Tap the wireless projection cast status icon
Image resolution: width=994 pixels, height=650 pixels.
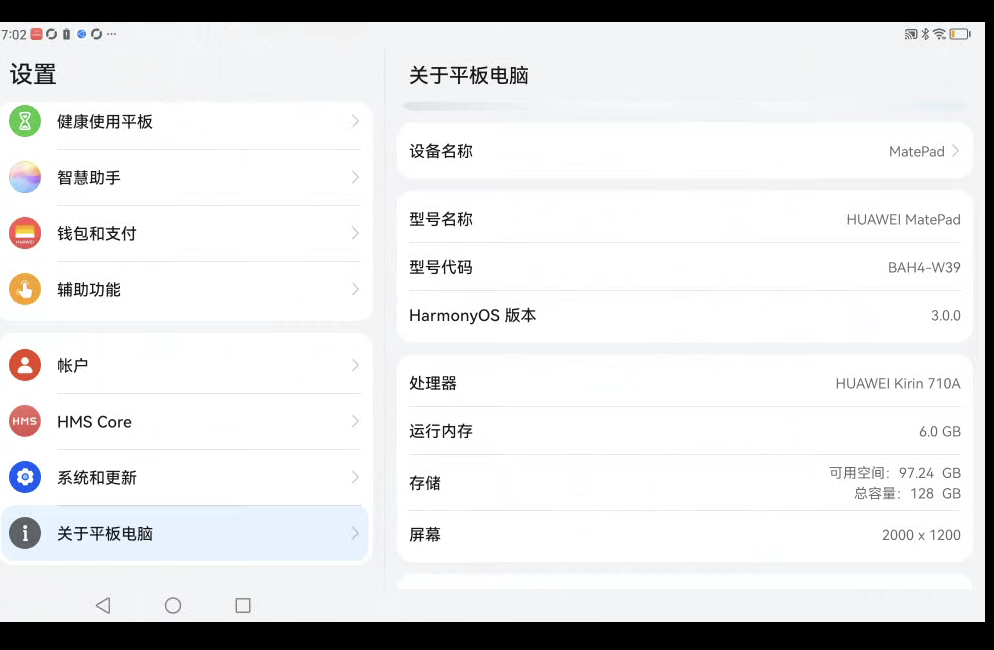pos(911,34)
